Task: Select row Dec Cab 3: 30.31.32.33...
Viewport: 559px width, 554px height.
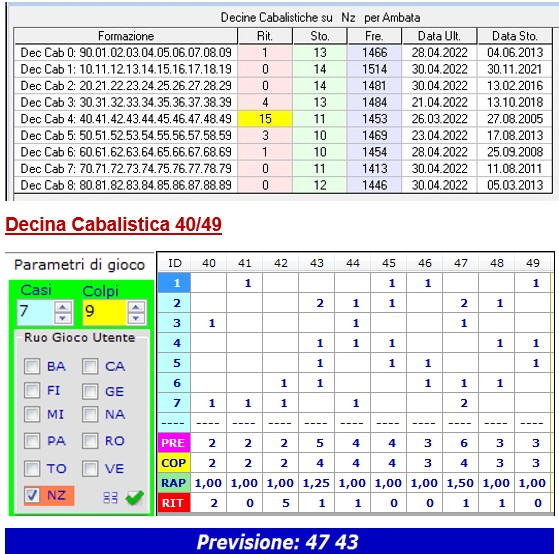Action: coord(283,102)
